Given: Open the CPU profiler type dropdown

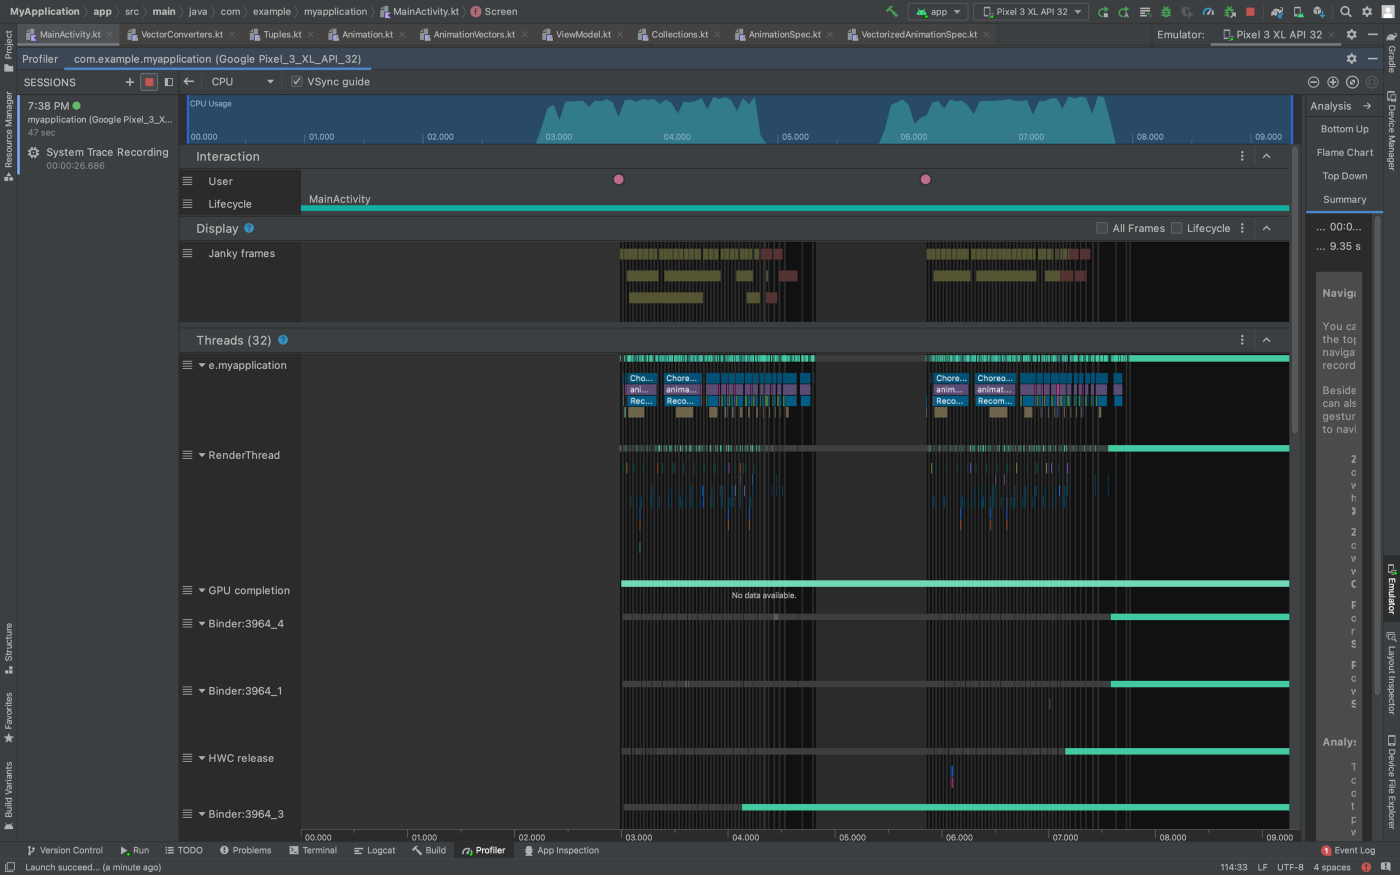Looking at the screenshot, I should 242,82.
